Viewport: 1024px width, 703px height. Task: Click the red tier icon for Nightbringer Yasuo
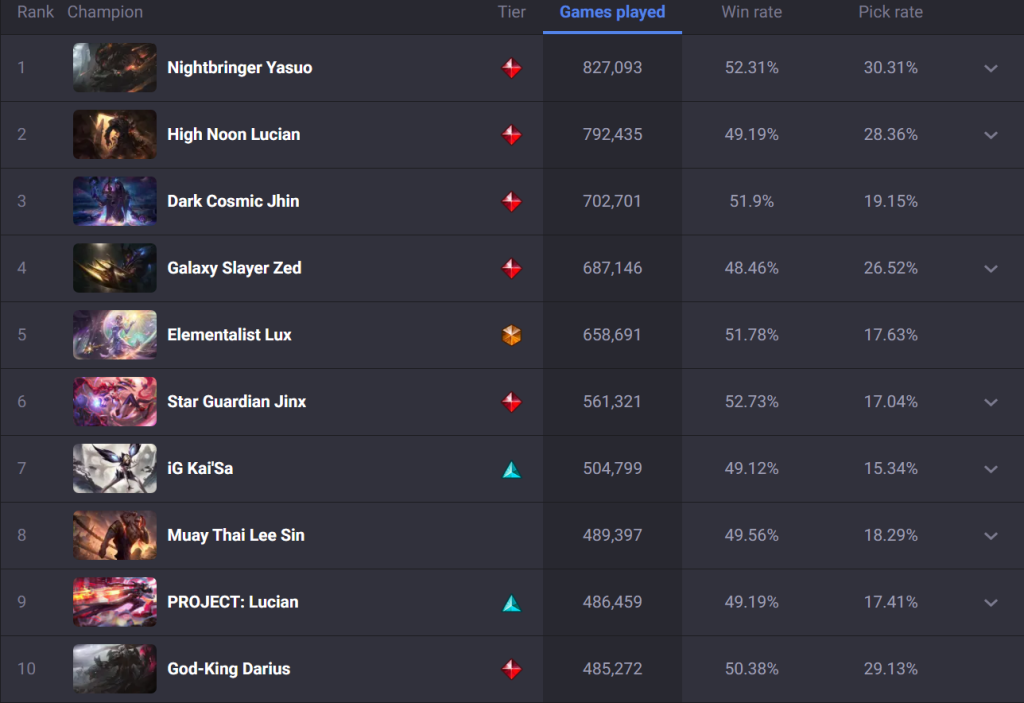[x=511, y=68]
